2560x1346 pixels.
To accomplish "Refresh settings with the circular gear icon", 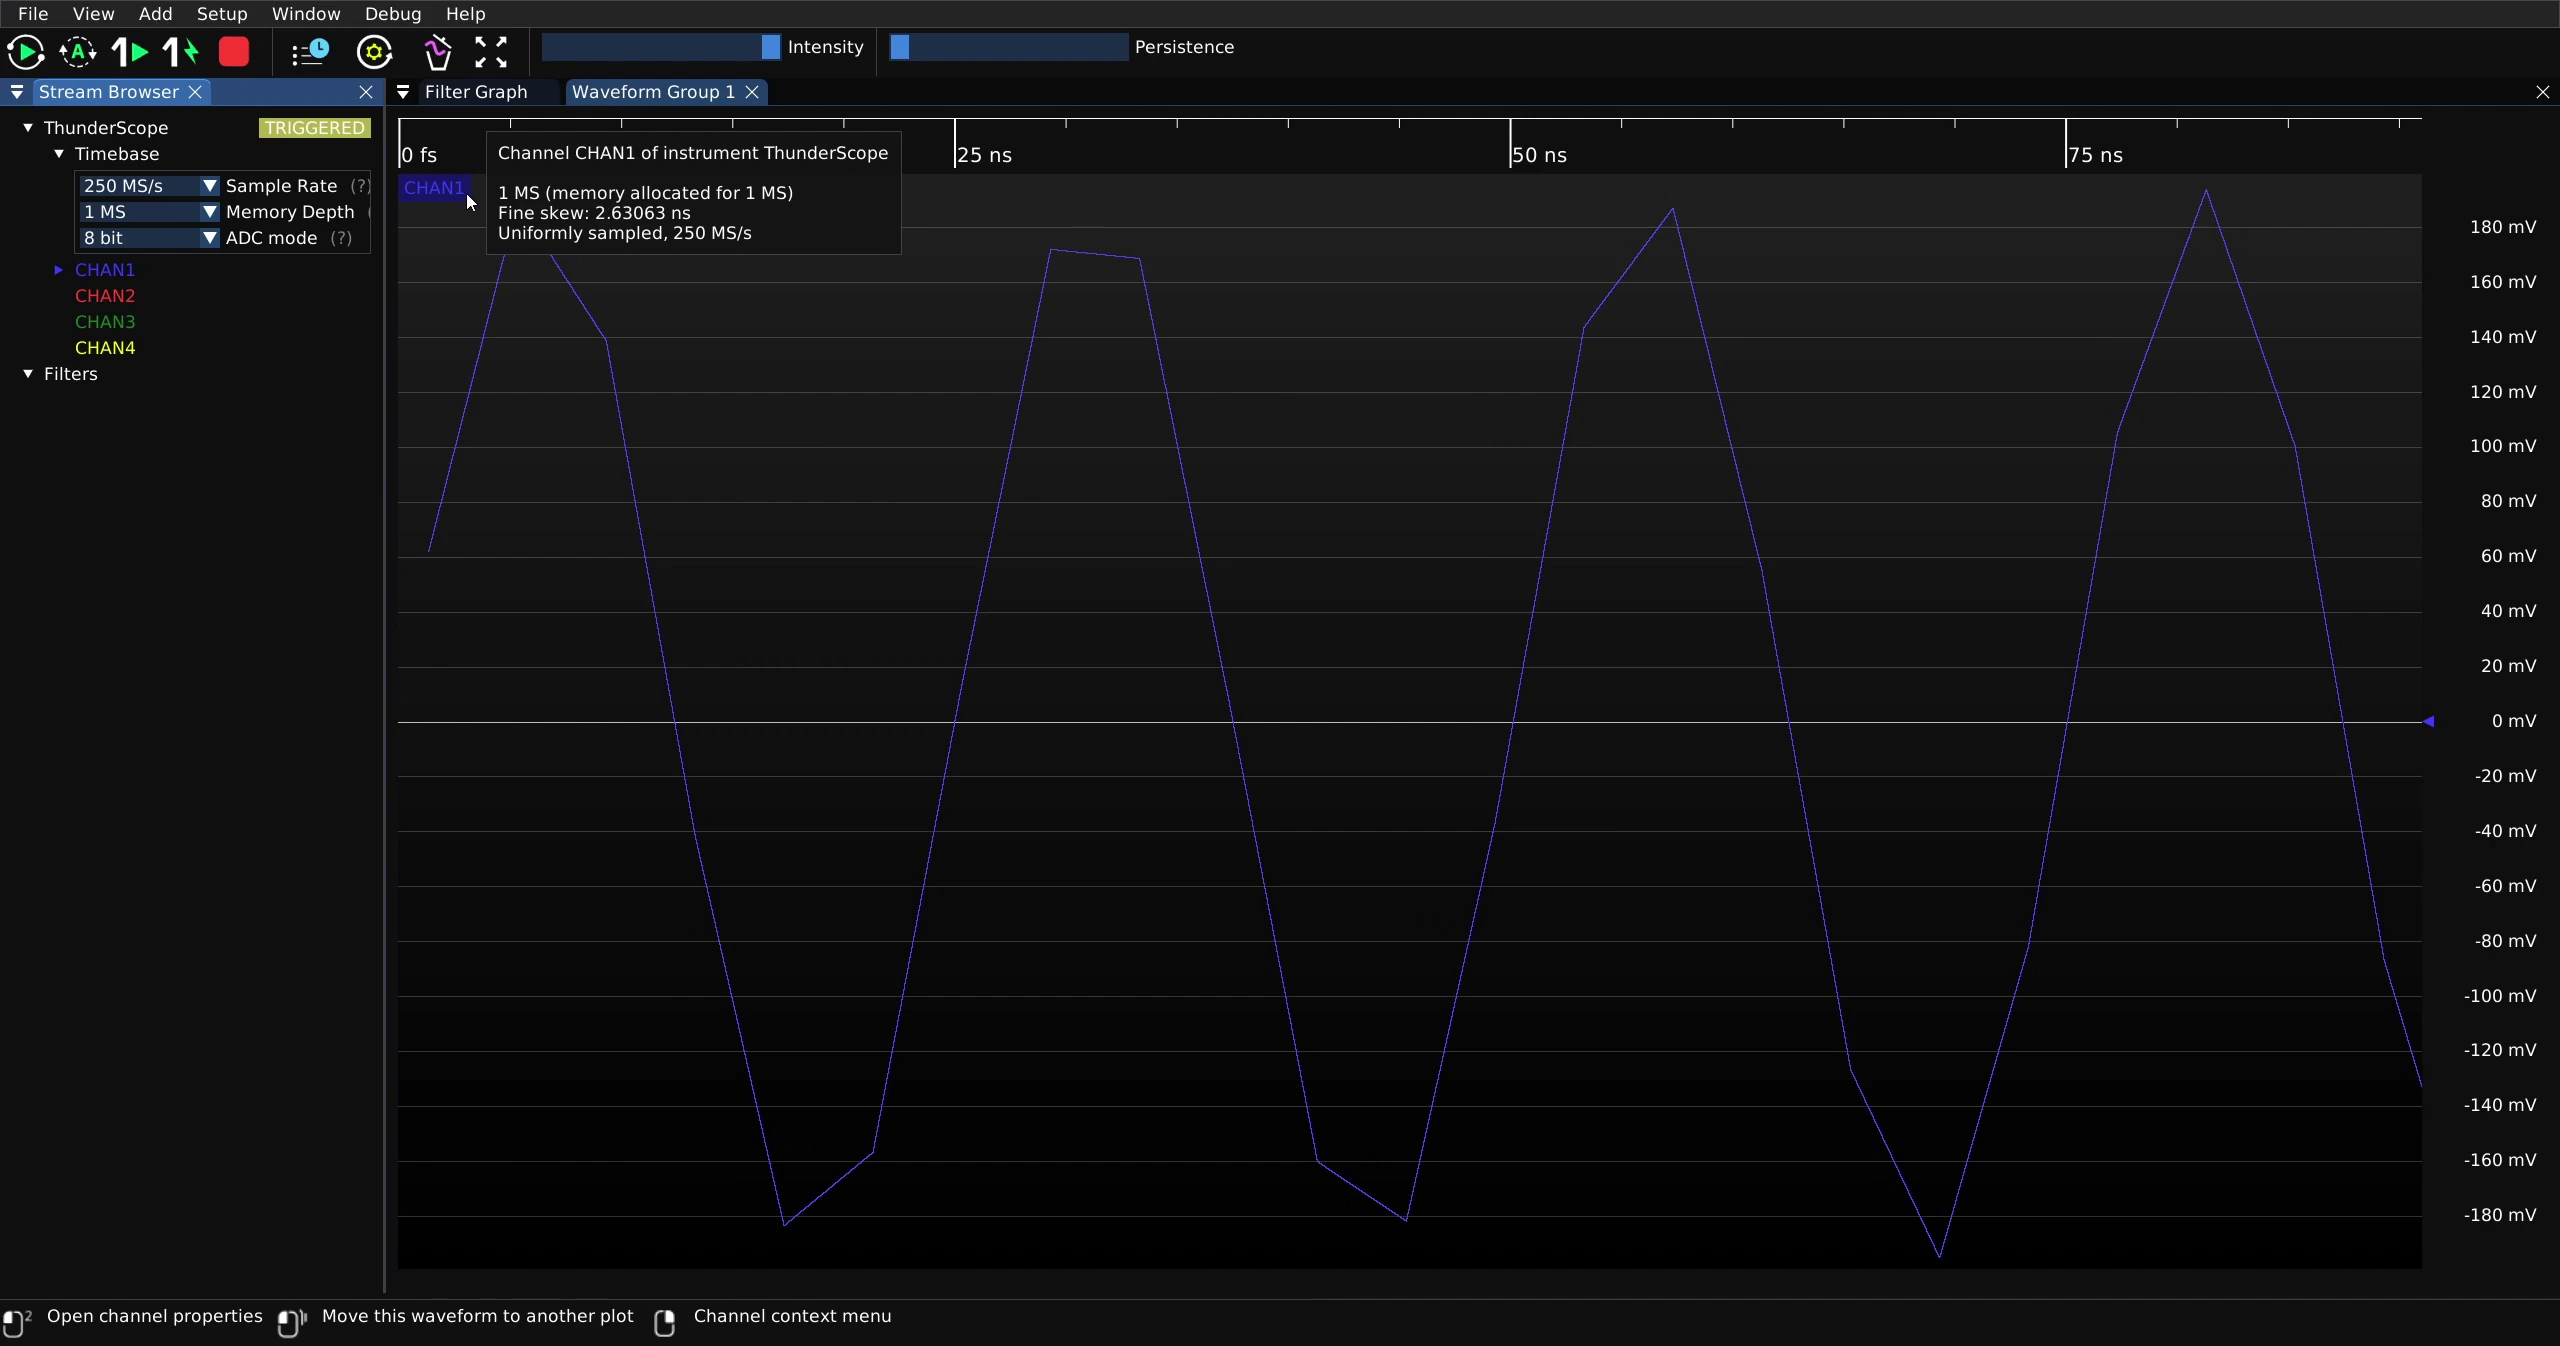I will tap(375, 52).
